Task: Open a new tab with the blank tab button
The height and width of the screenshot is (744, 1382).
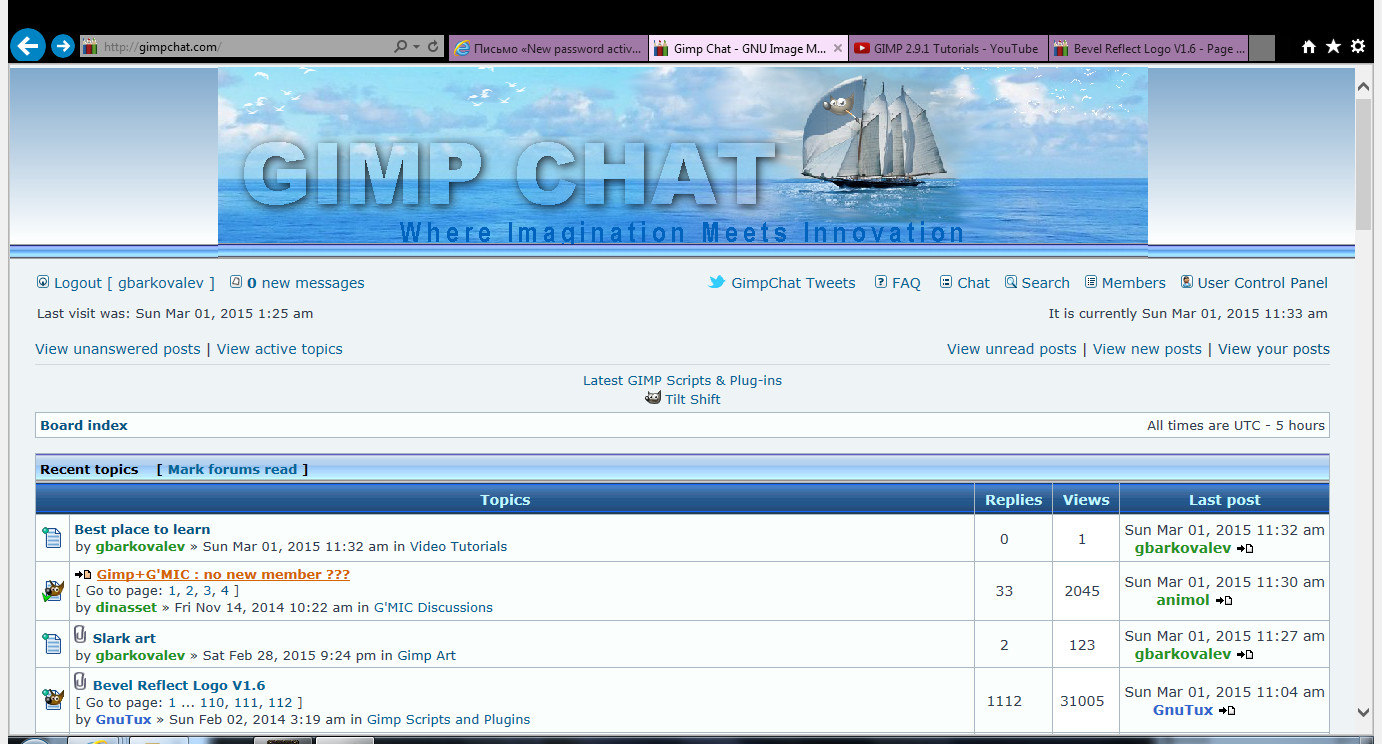Action: click(x=1262, y=48)
